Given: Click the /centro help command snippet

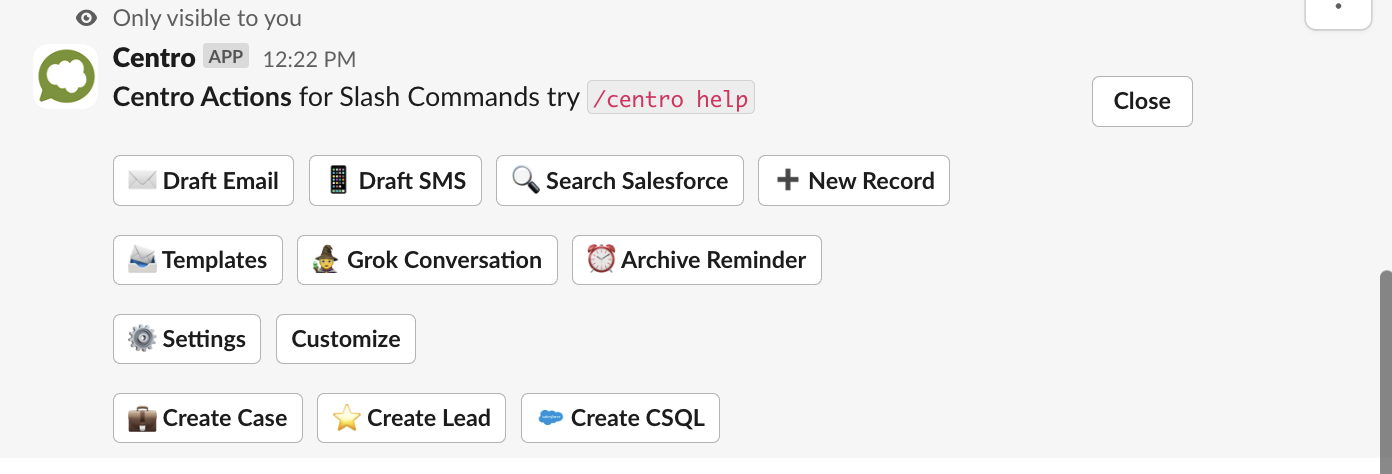Looking at the screenshot, I should 670,98.
